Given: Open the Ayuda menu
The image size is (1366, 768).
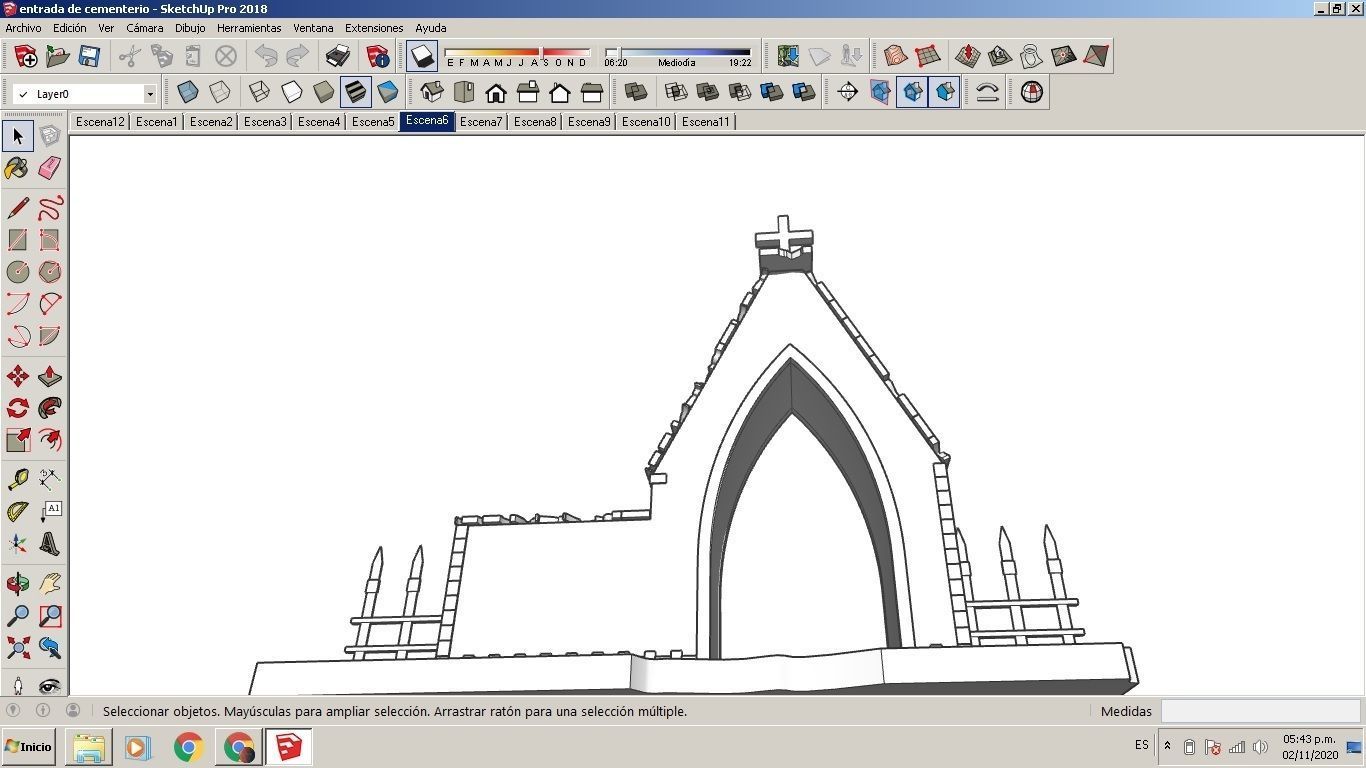Looking at the screenshot, I should tap(430, 28).
